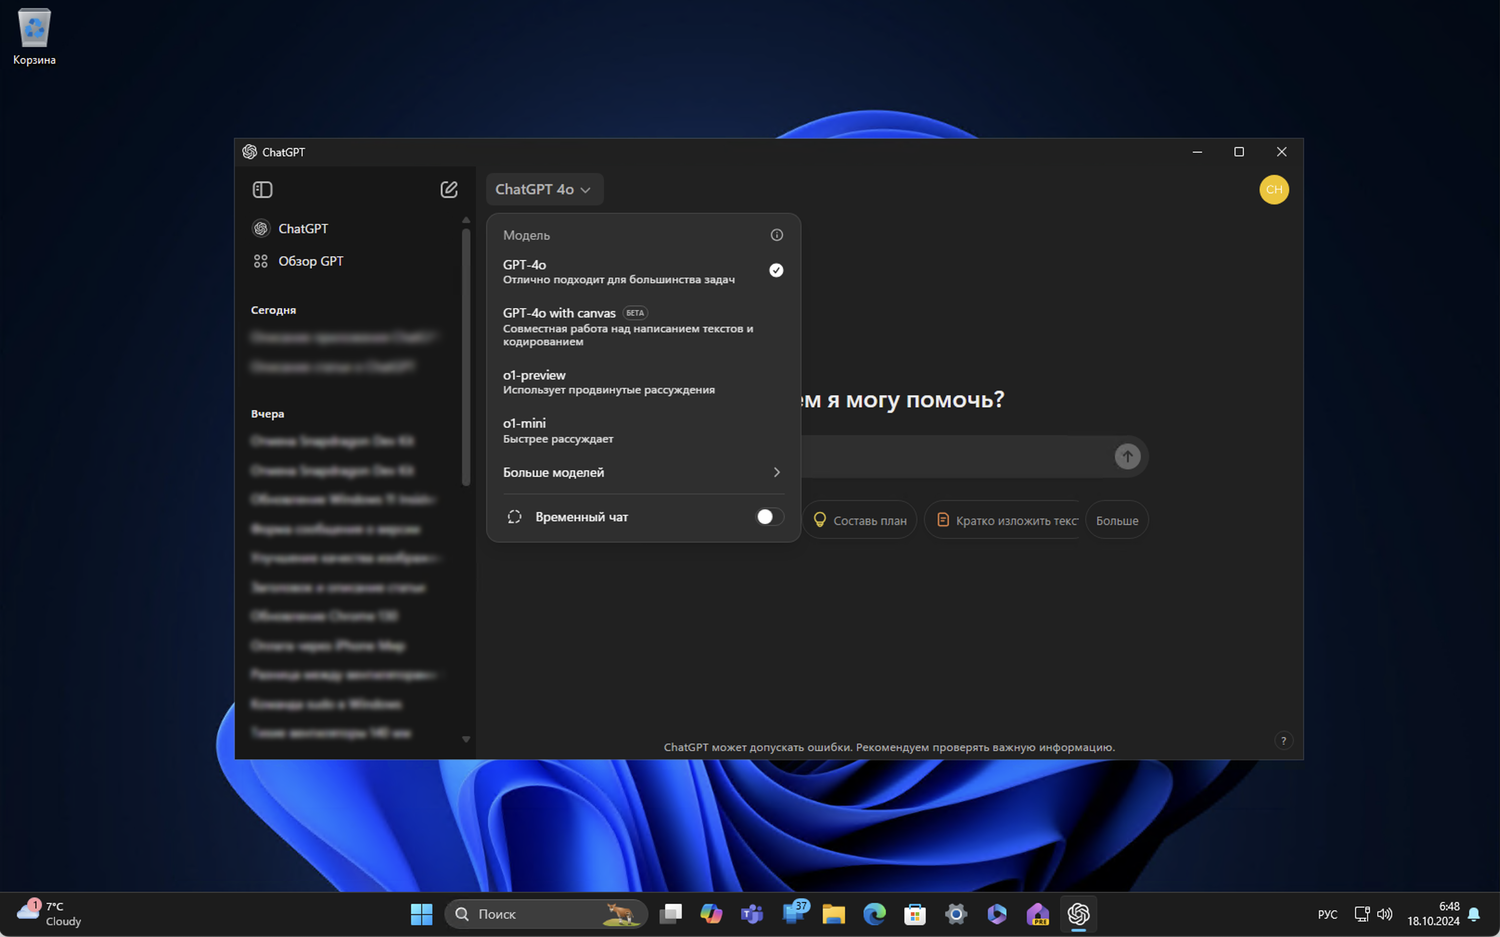
Task: Open the PRE-badged app in the taskbar
Action: [x=1038, y=914]
